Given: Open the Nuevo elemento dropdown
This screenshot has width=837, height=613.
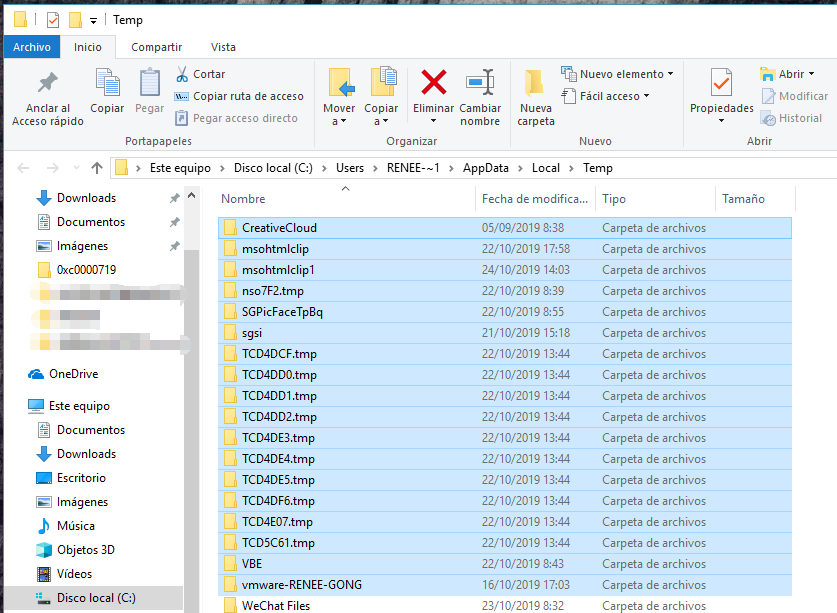Looking at the screenshot, I should pyautogui.click(x=618, y=74).
